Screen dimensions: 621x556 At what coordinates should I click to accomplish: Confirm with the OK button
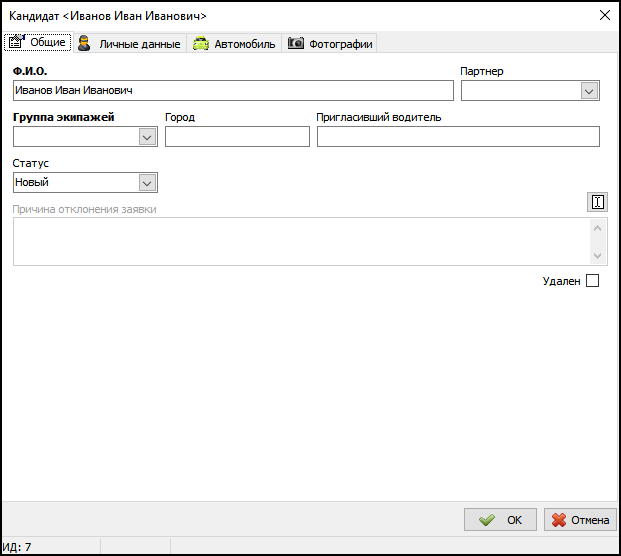500,520
